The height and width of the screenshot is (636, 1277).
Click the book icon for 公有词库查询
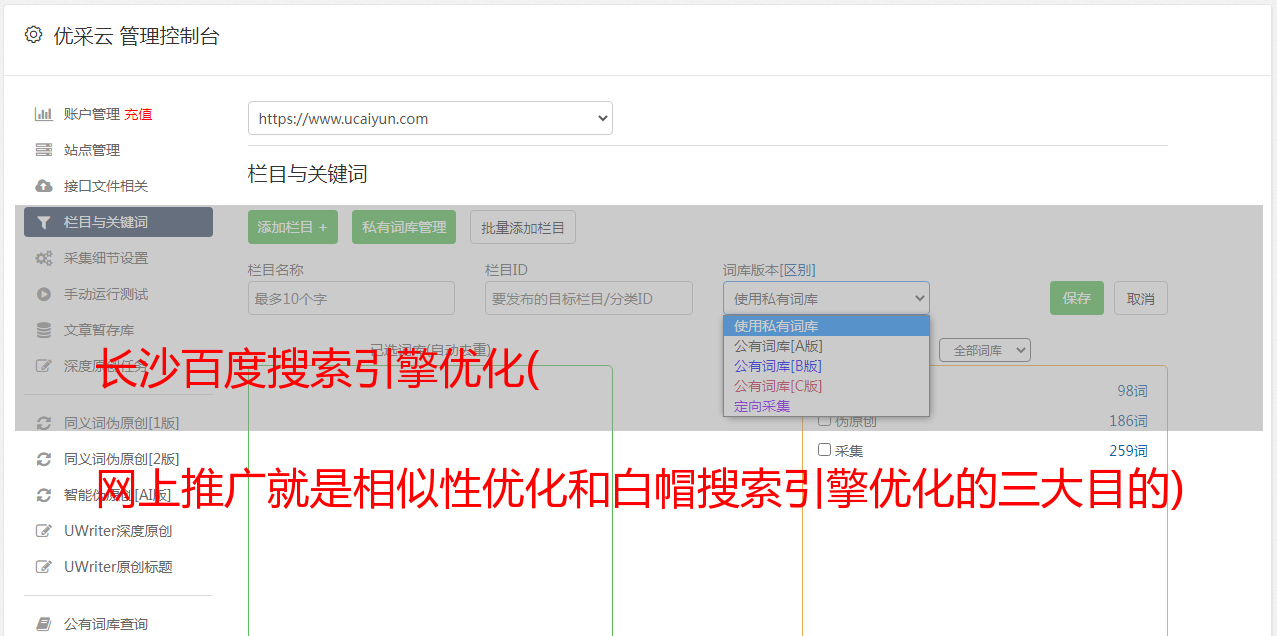tap(44, 624)
